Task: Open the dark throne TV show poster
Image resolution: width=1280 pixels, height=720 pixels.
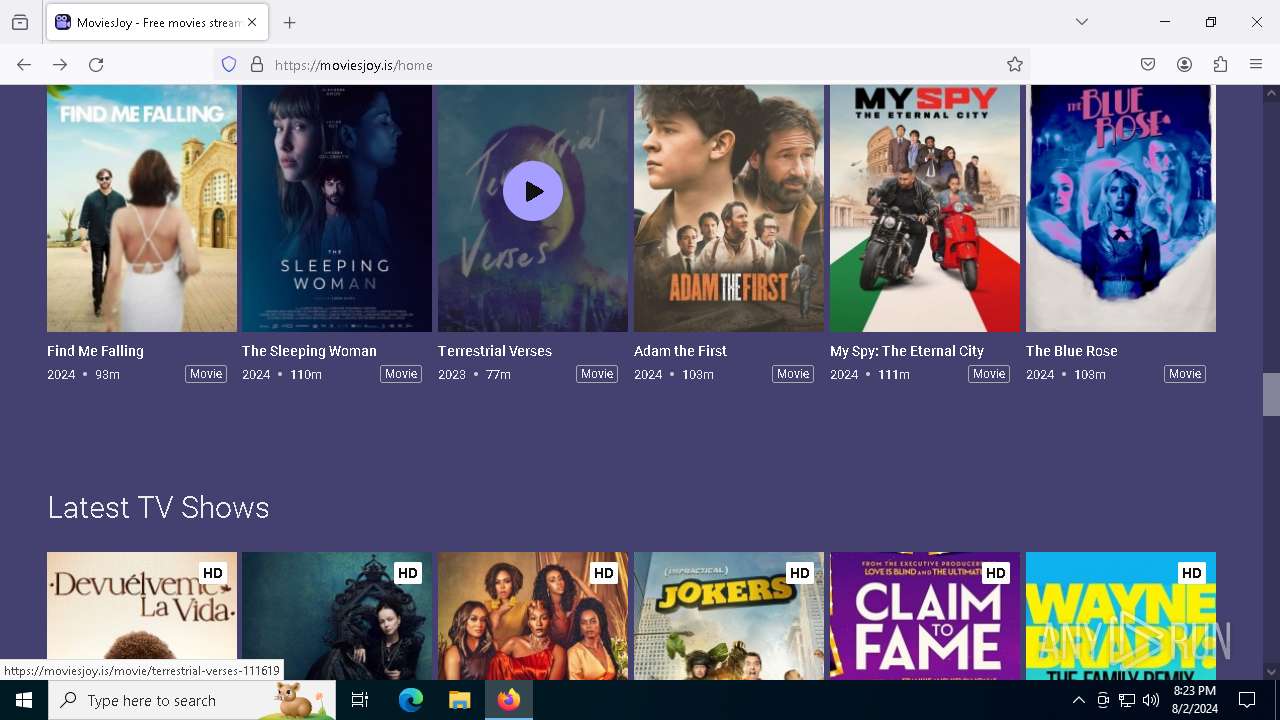Action: point(337,616)
